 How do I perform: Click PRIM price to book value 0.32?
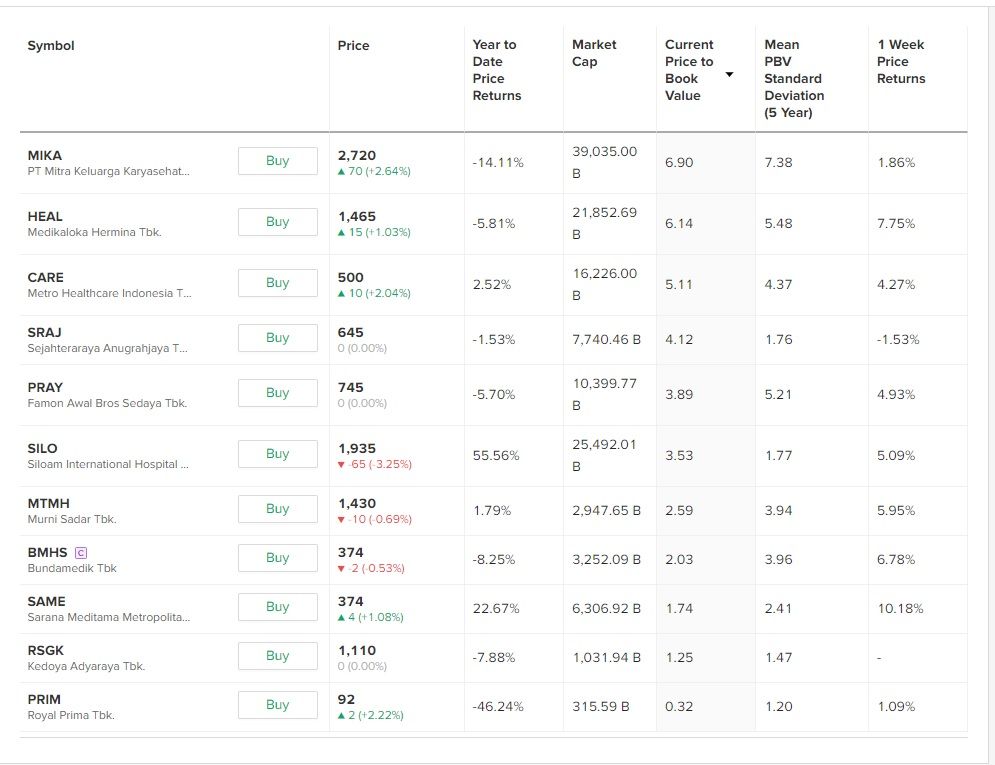(x=679, y=707)
